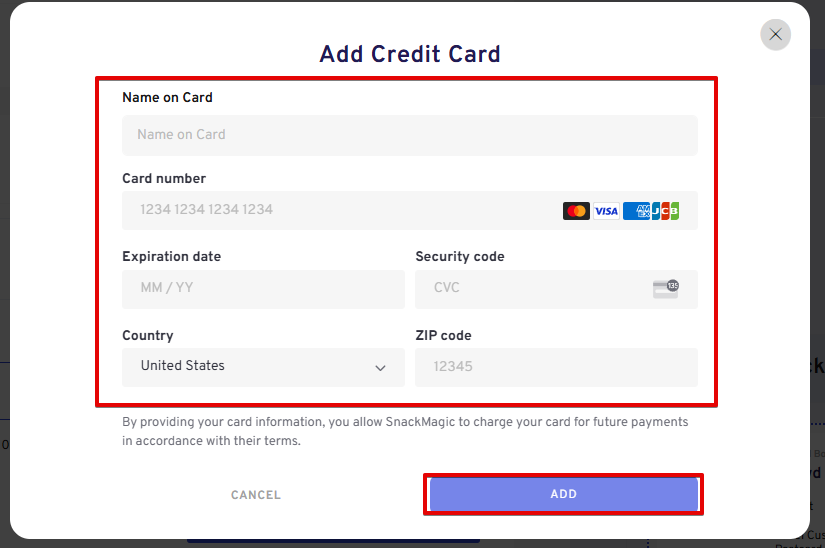Click the JCB logo icon
Image resolution: width=825 pixels, height=548 pixels.
[x=666, y=211]
